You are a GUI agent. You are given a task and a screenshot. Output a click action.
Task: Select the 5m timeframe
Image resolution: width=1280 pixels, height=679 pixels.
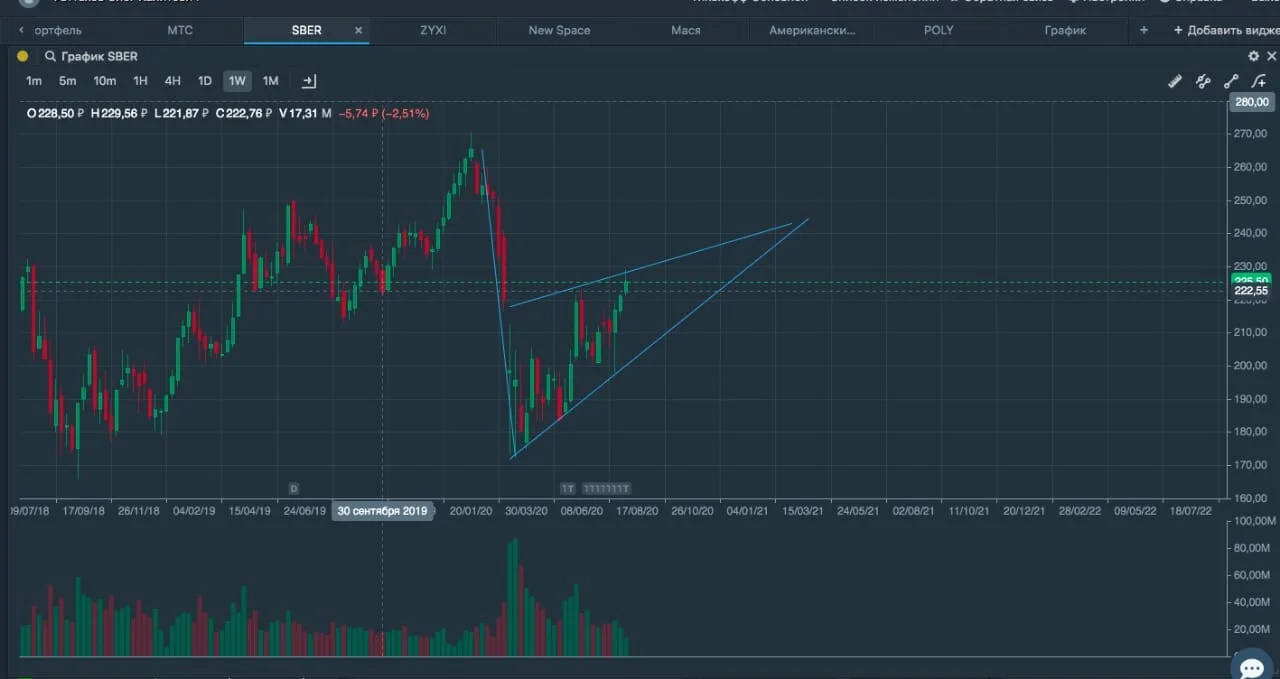tap(67, 81)
